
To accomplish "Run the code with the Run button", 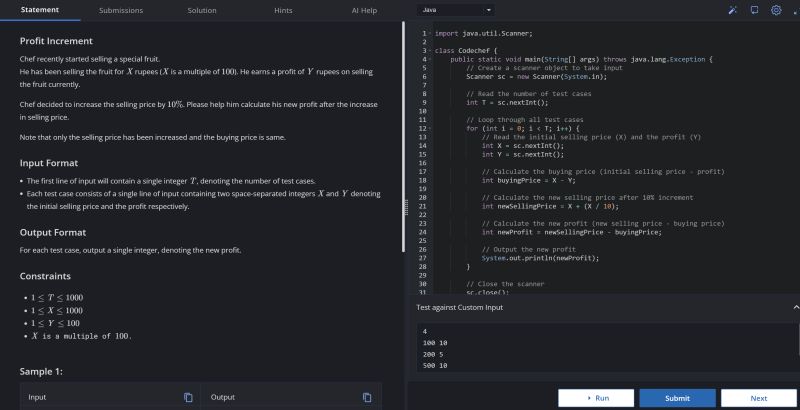I will (596, 398).
